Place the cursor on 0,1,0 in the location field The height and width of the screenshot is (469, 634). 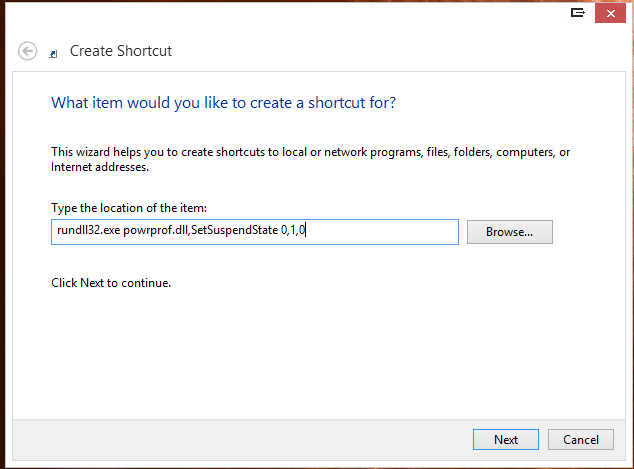pos(293,230)
